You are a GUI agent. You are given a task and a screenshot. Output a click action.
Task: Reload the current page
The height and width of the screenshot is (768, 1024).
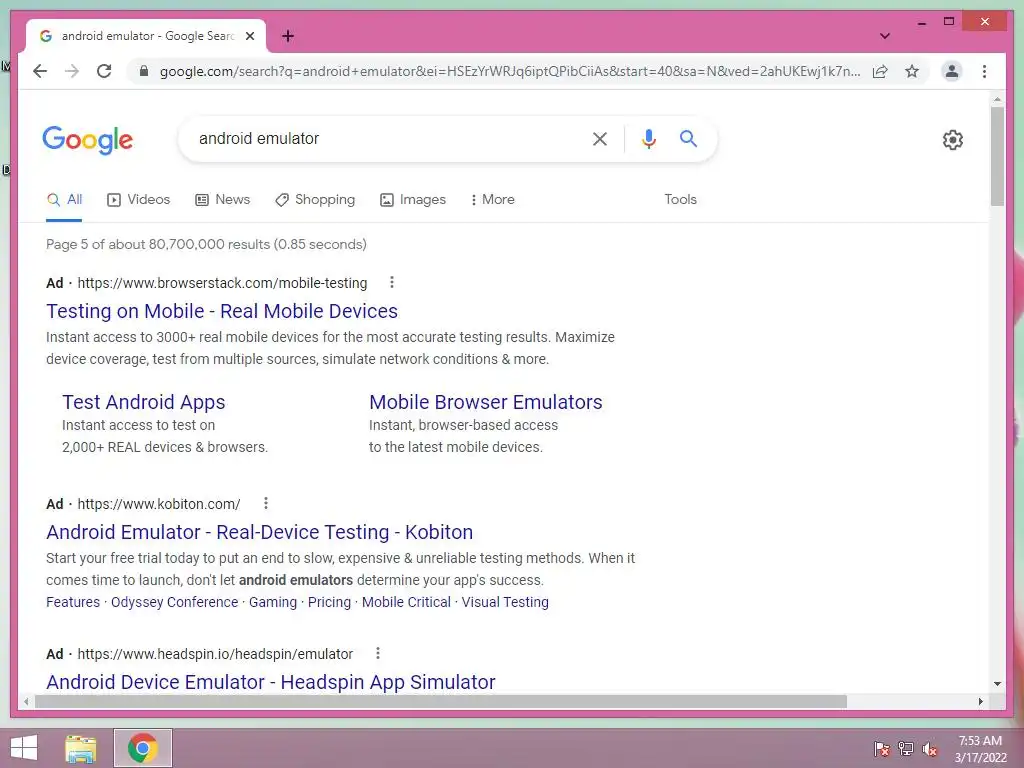[x=104, y=71]
